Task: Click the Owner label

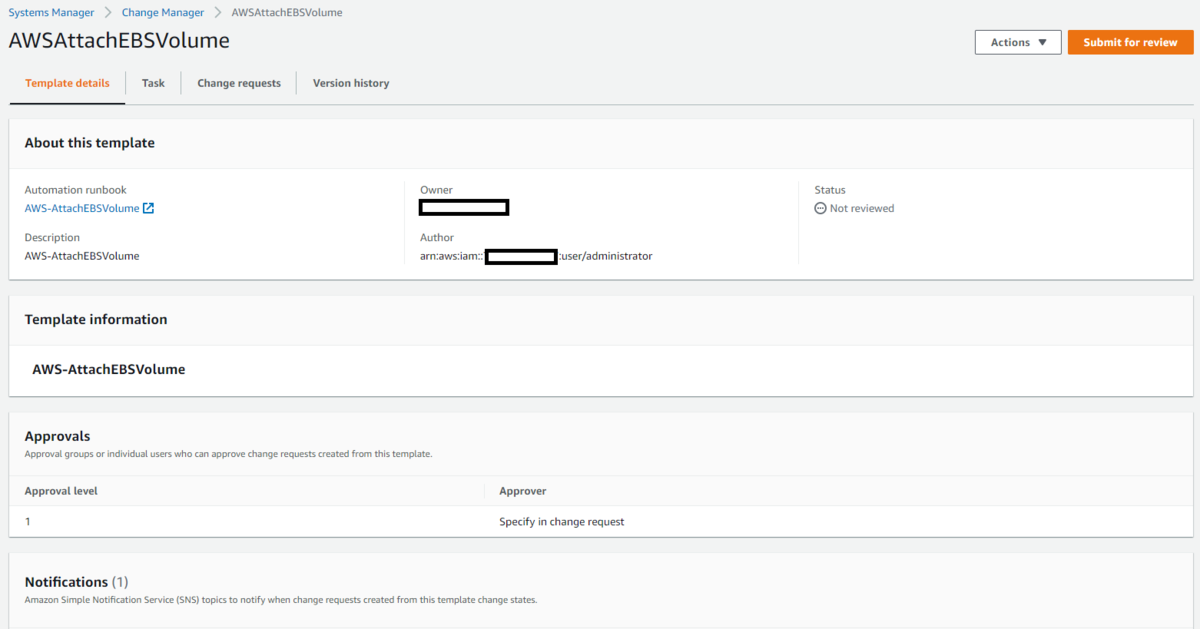Action: 436,190
